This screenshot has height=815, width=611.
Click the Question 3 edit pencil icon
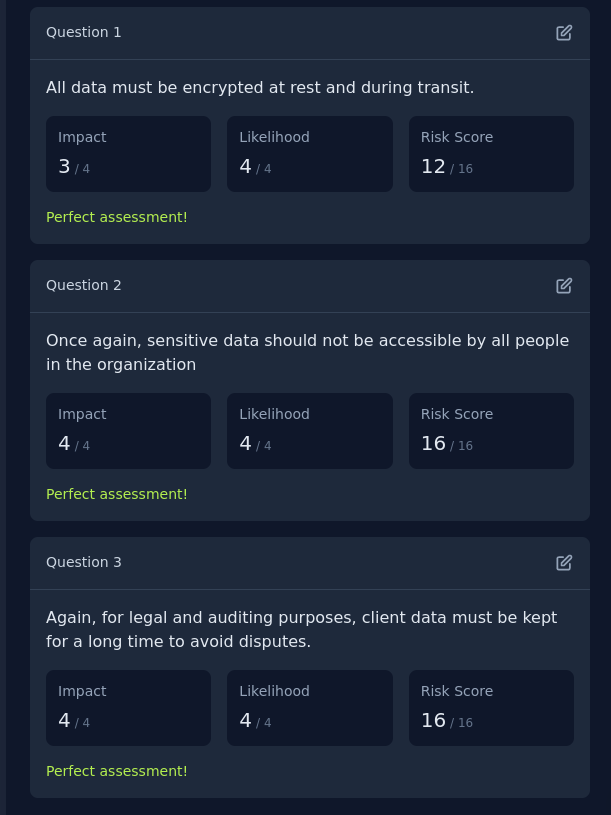[x=564, y=563]
